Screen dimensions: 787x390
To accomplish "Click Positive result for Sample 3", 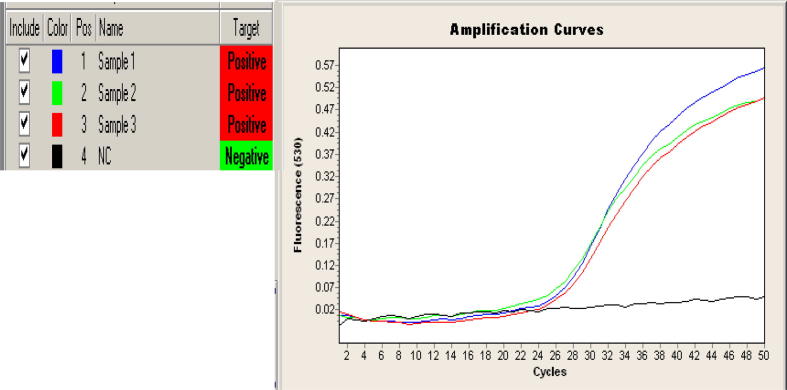I will click(246, 124).
